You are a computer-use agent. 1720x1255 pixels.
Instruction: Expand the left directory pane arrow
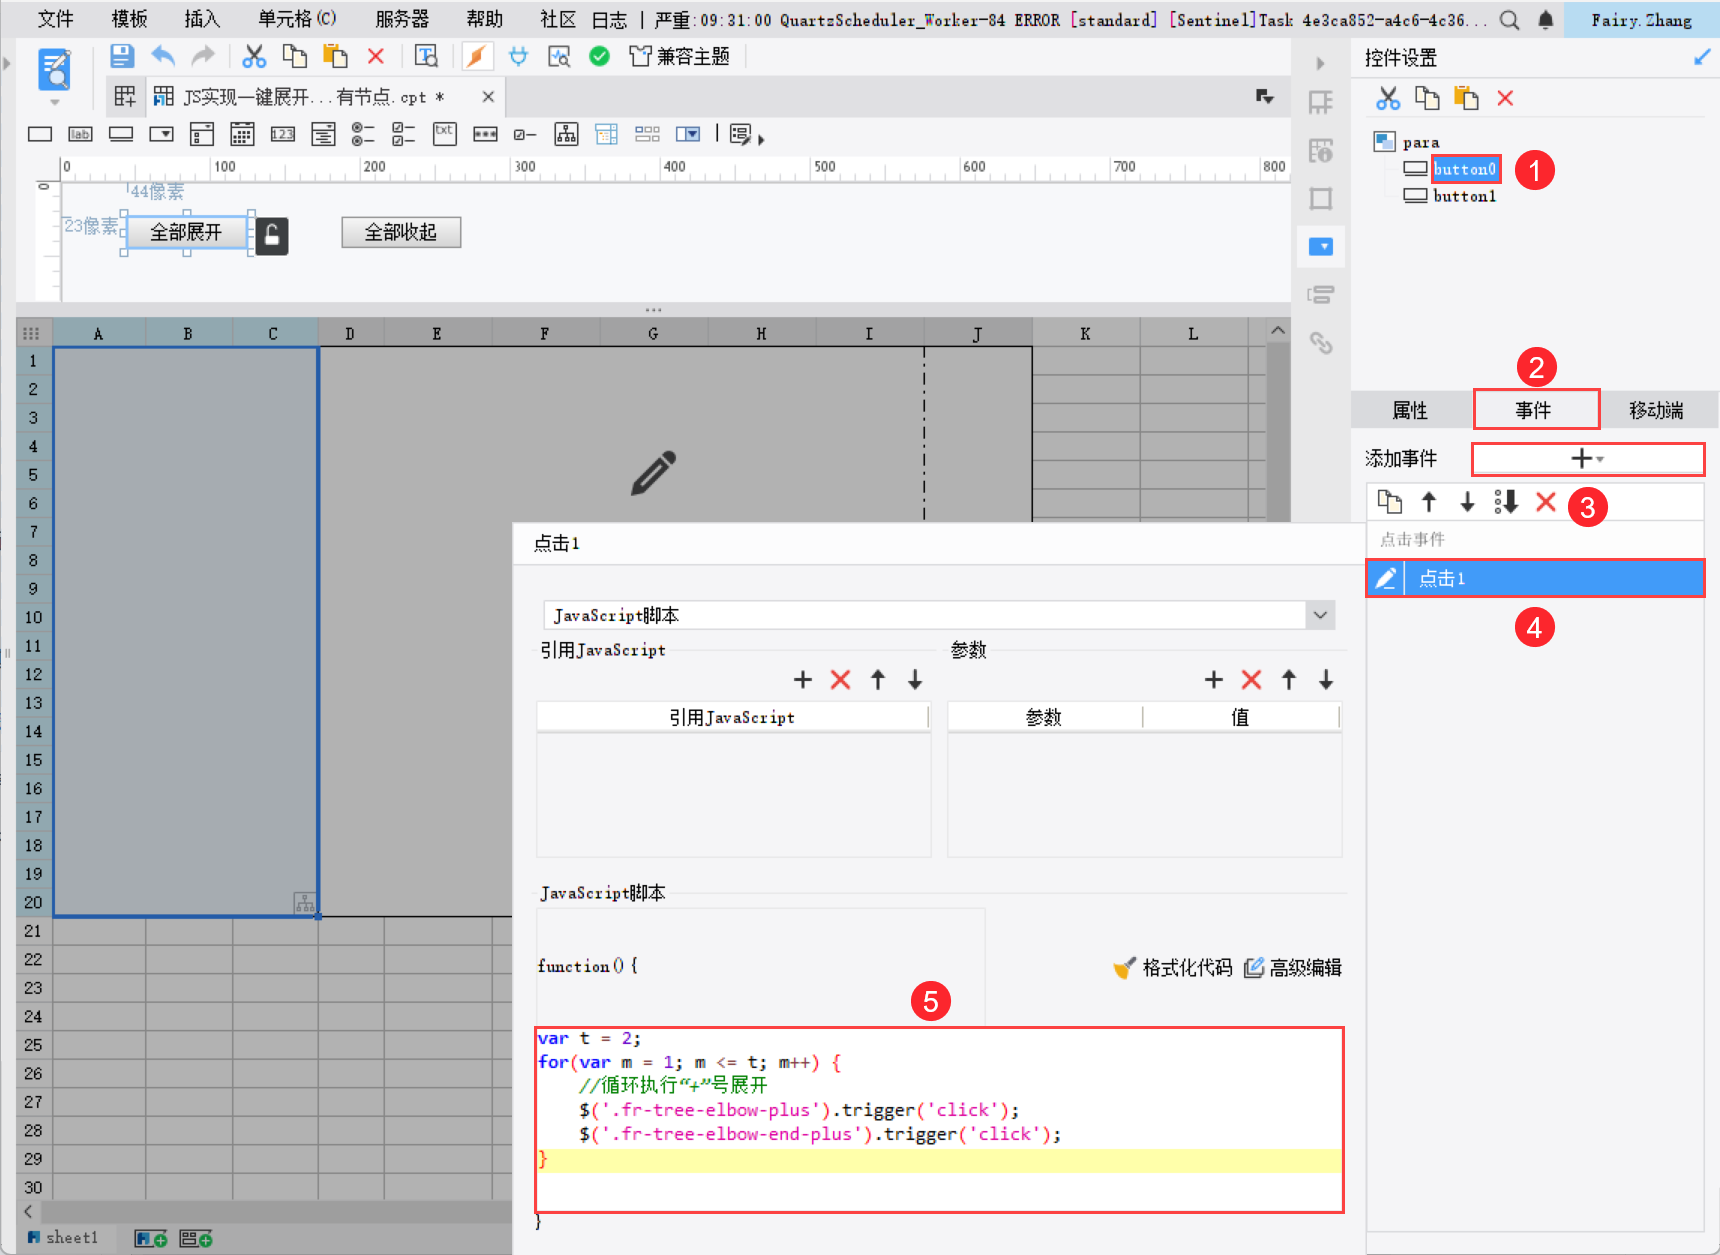click(x=7, y=63)
